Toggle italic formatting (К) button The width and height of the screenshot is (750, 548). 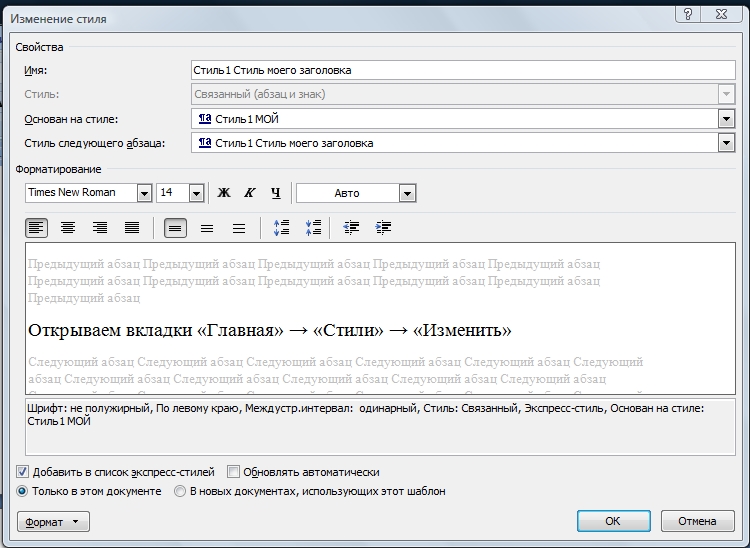(250, 193)
